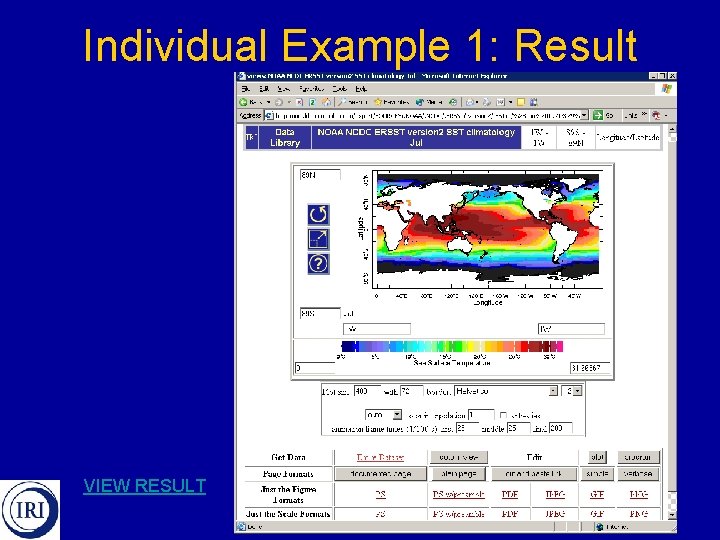Click the Go button next to address bar
The width and height of the screenshot is (720, 540).
603,115
